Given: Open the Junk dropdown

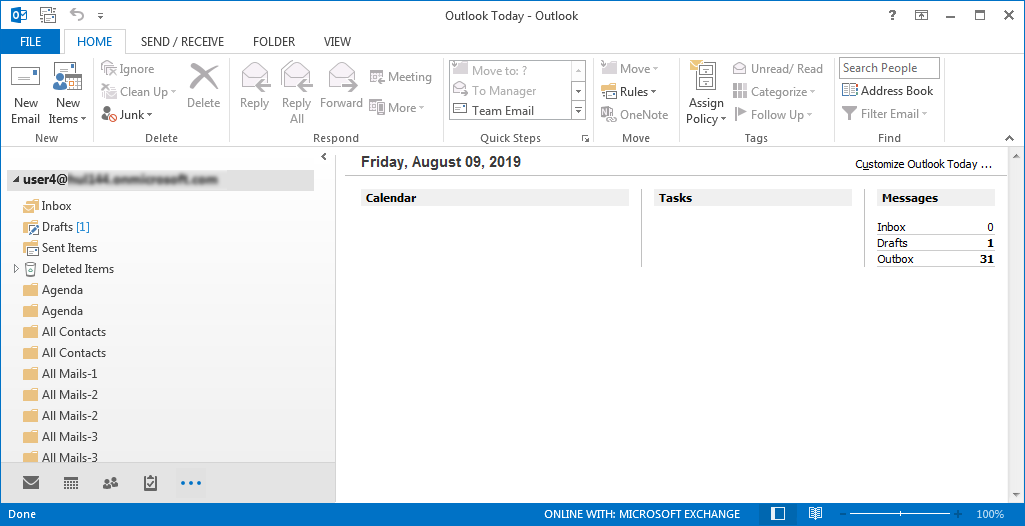Looking at the screenshot, I should (x=127, y=114).
